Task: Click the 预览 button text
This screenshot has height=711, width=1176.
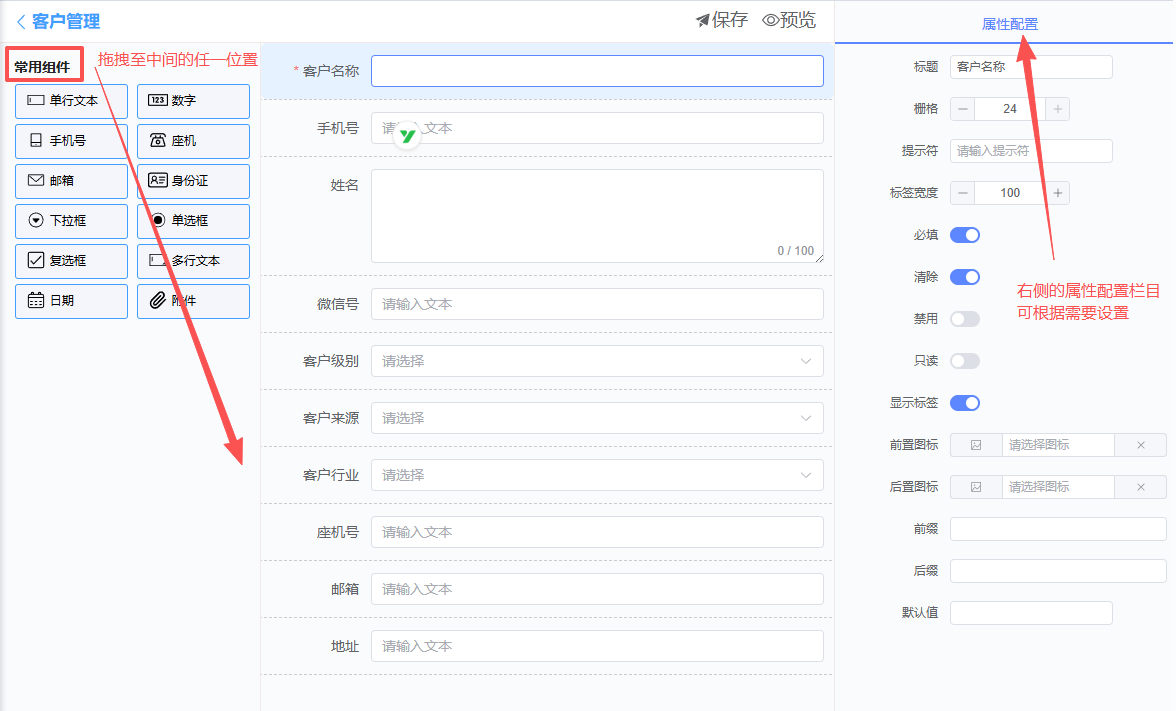Action: coord(797,20)
